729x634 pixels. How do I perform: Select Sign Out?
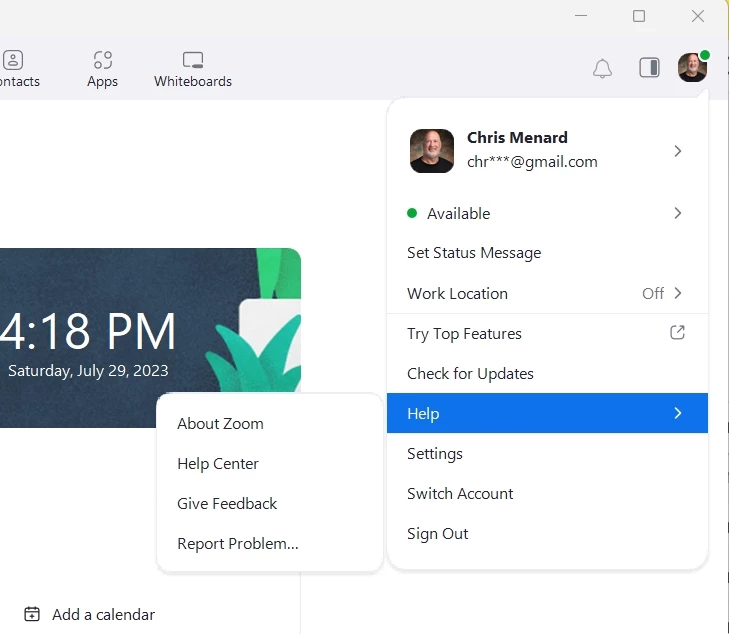(x=547, y=533)
